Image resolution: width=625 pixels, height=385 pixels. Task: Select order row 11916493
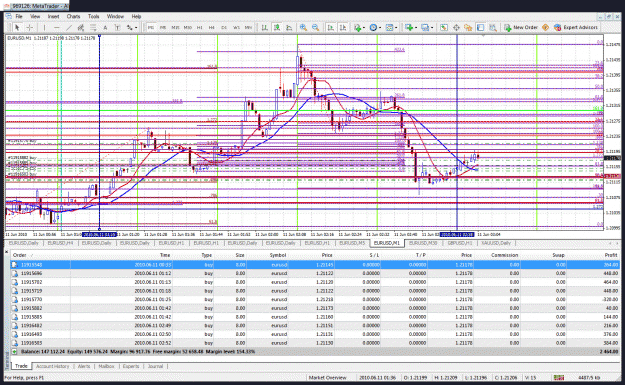tap(315, 334)
